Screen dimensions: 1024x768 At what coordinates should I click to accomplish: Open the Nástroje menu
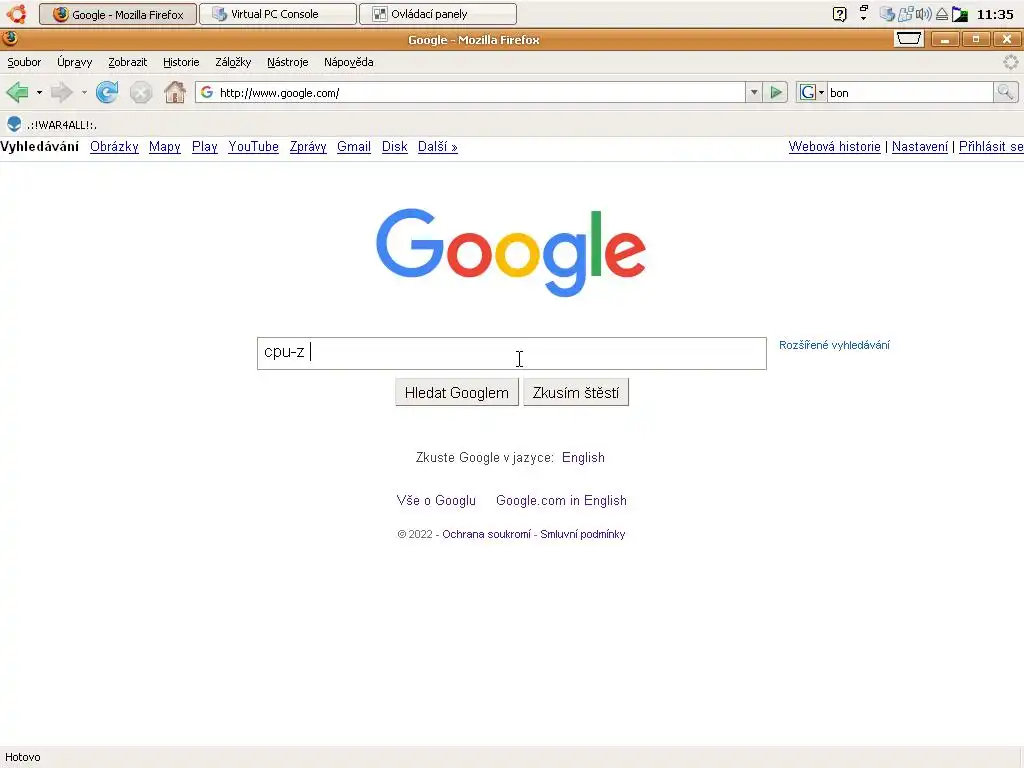click(x=287, y=62)
